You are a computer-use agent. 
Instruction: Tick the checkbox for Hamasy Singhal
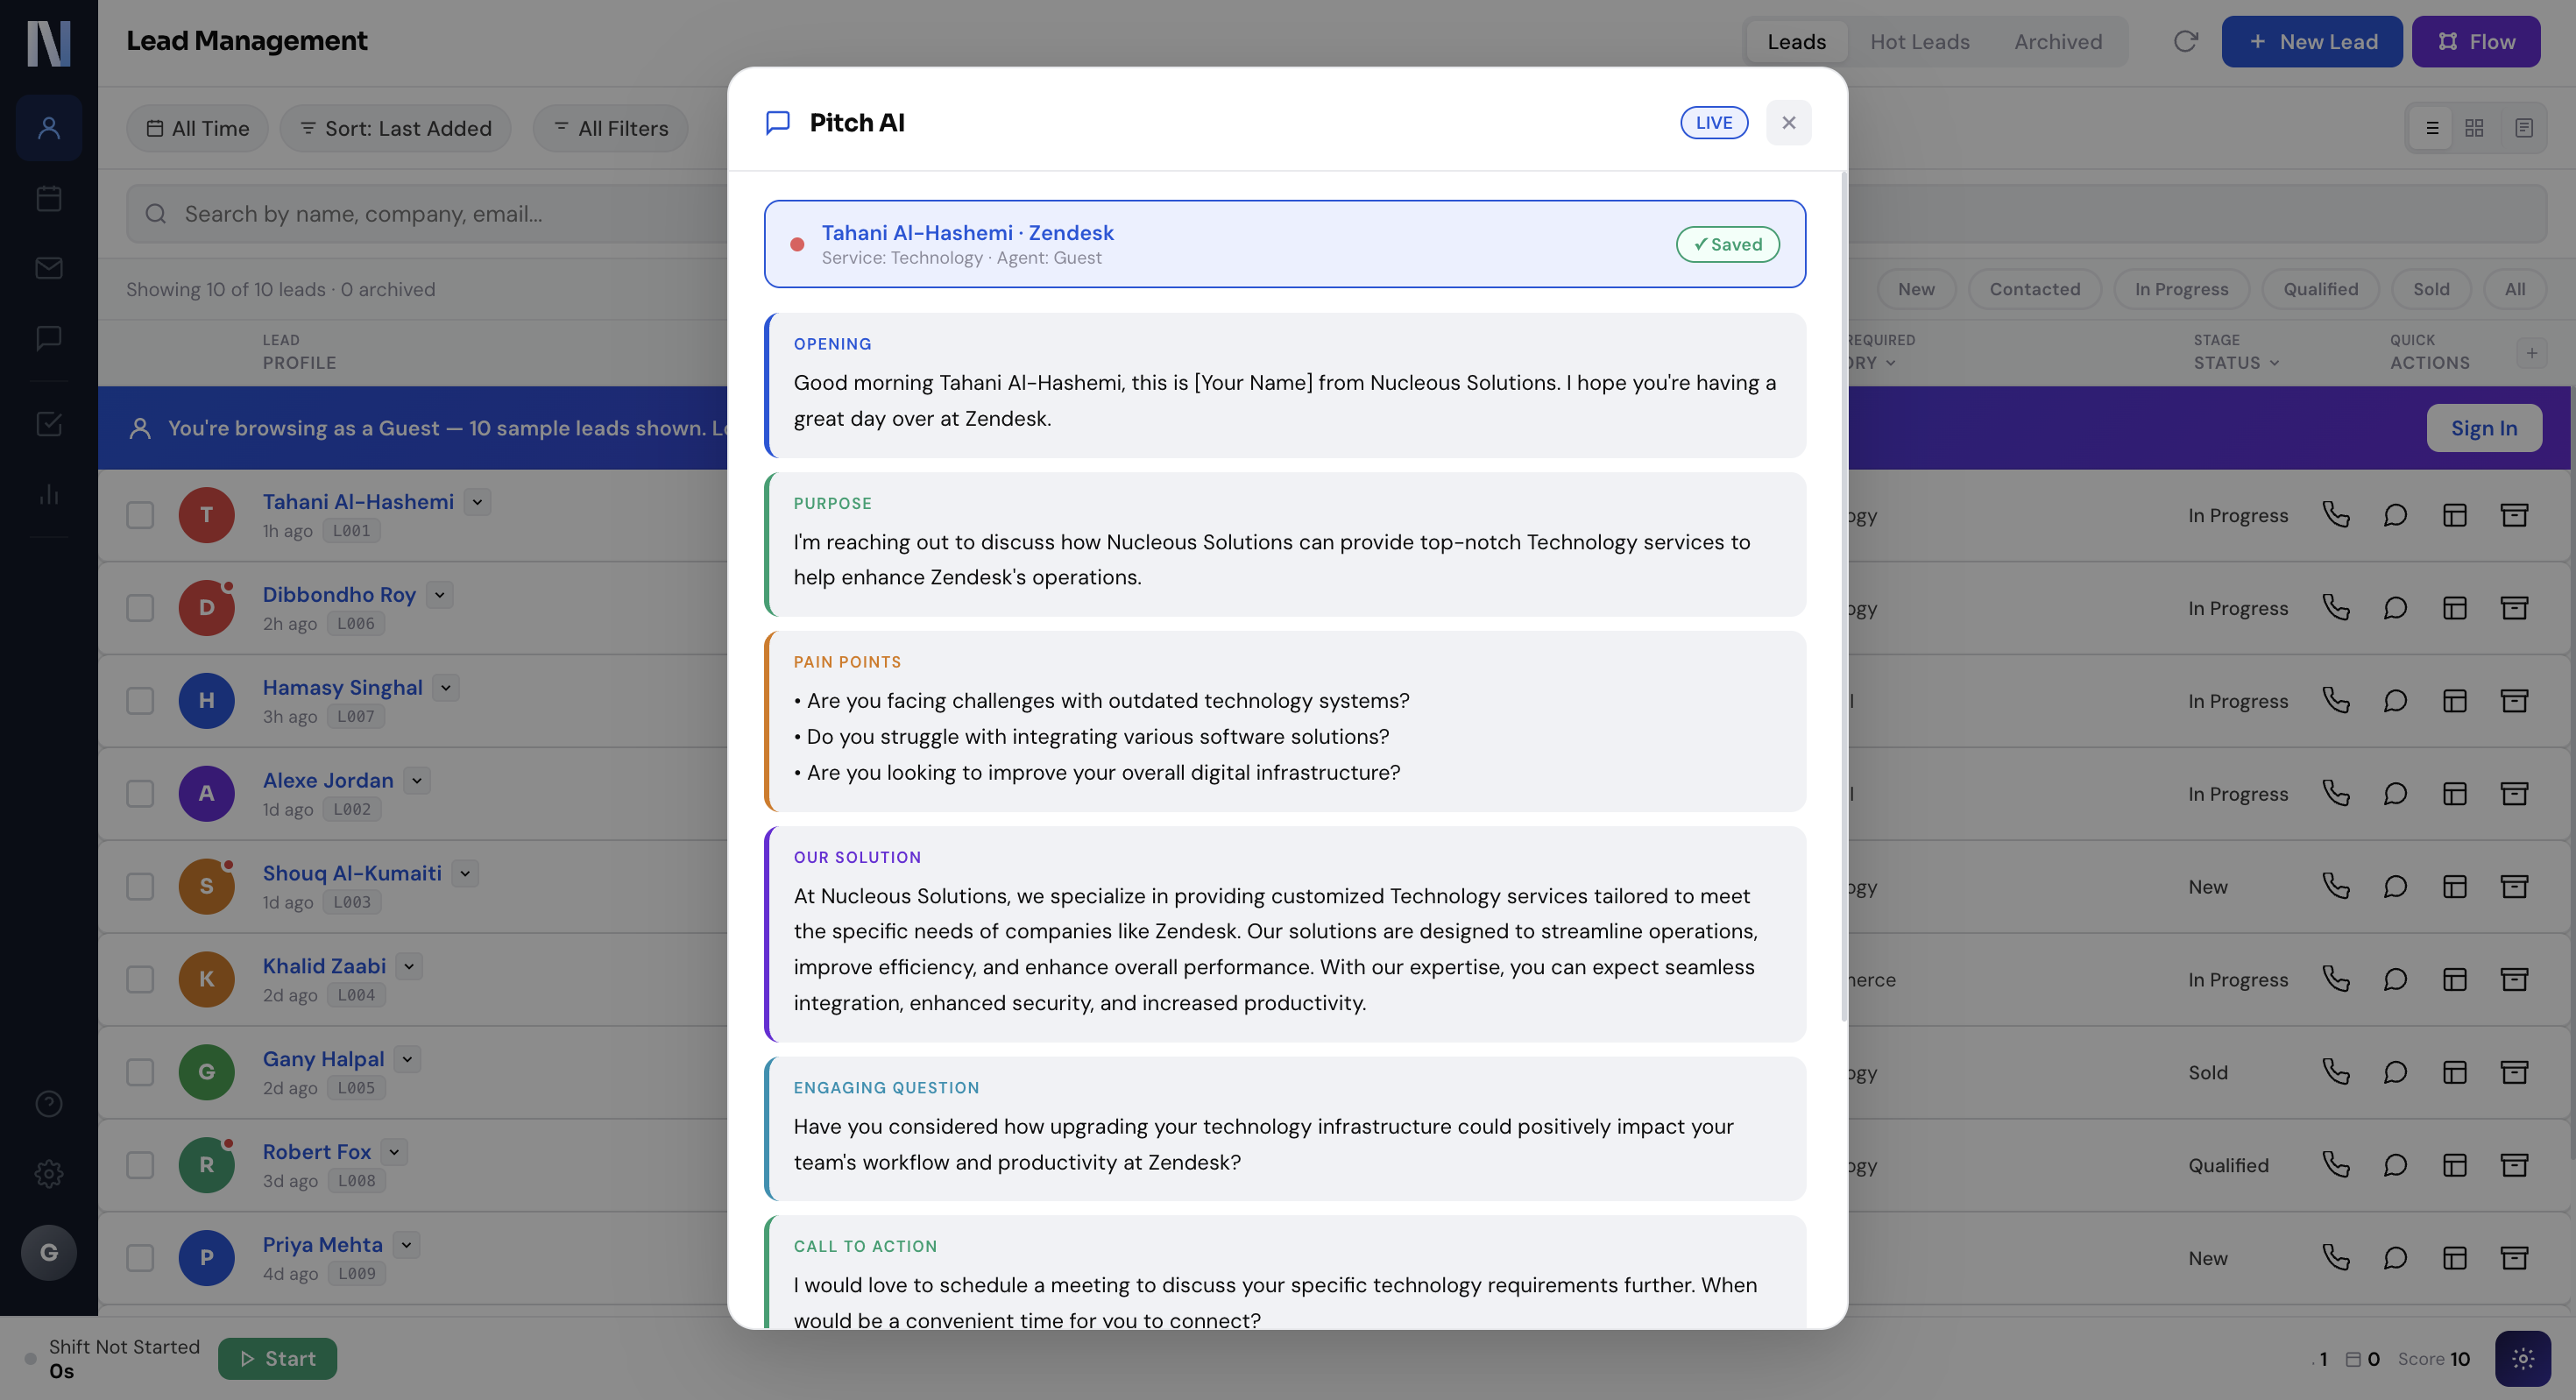pyautogui.click(x=140, y=701)
